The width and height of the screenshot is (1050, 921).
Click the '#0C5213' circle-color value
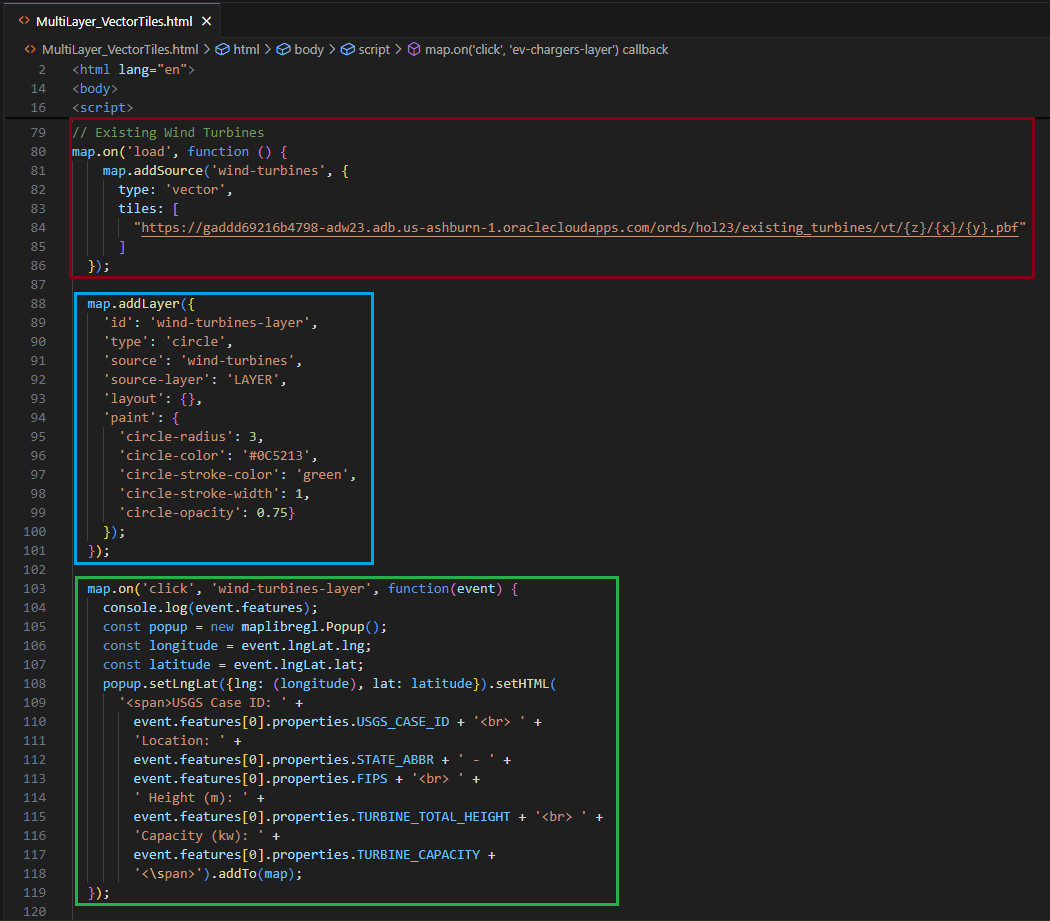[x=276, y=455]
